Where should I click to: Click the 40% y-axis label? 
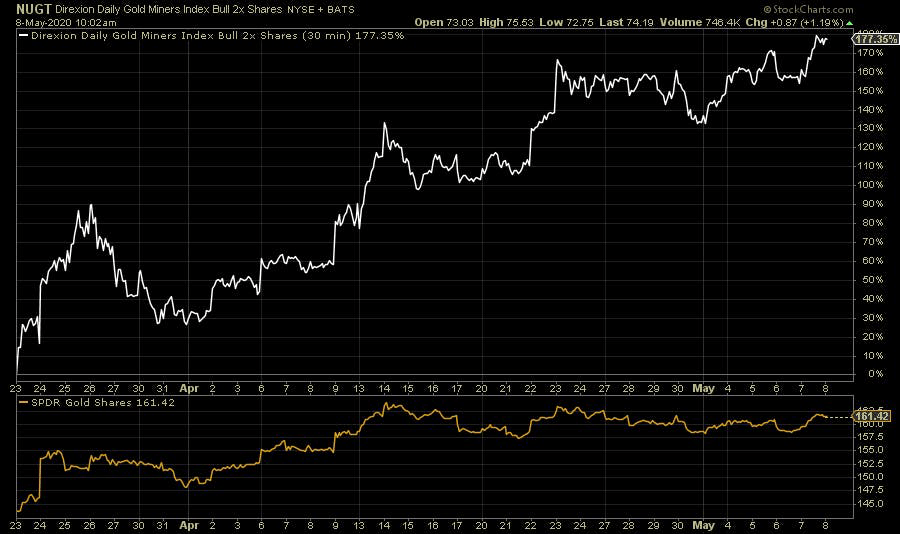pyautogui.click(x=873, y=299)
